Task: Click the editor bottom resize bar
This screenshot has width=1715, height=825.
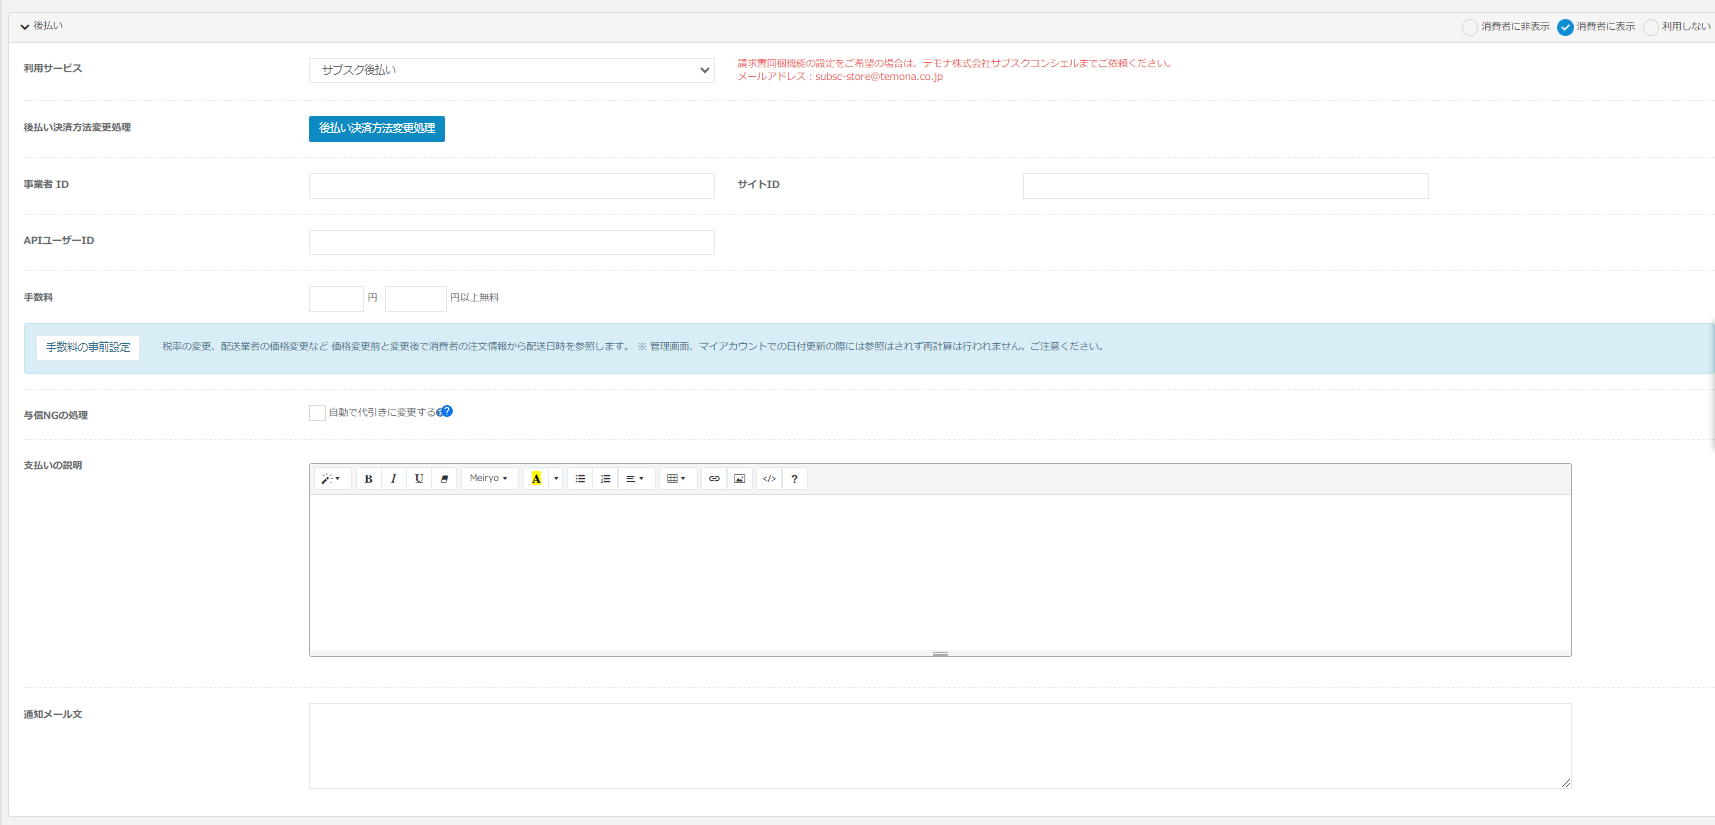Action: [940, 653]
